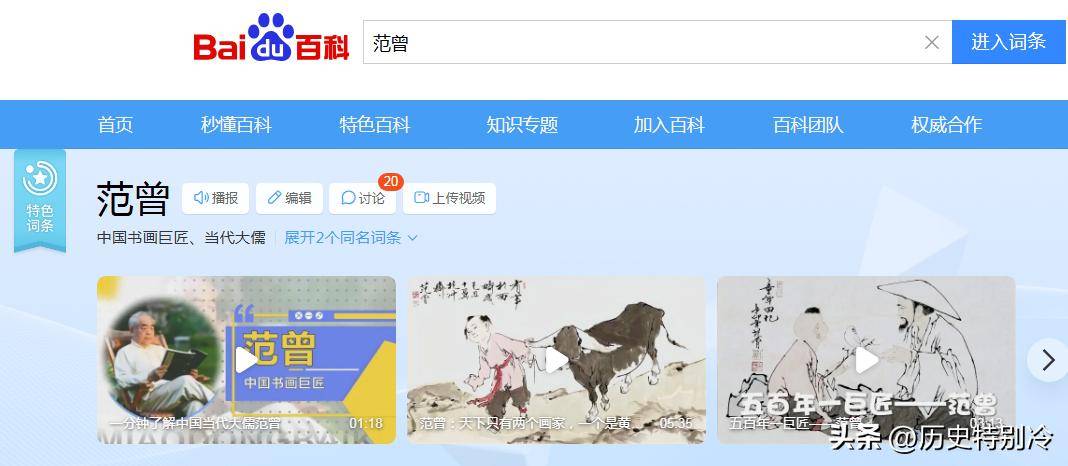Click the 进入词条 button
Image resolution: width=1068 pixels, height=466 pixels.
[x=1009, y=42]
